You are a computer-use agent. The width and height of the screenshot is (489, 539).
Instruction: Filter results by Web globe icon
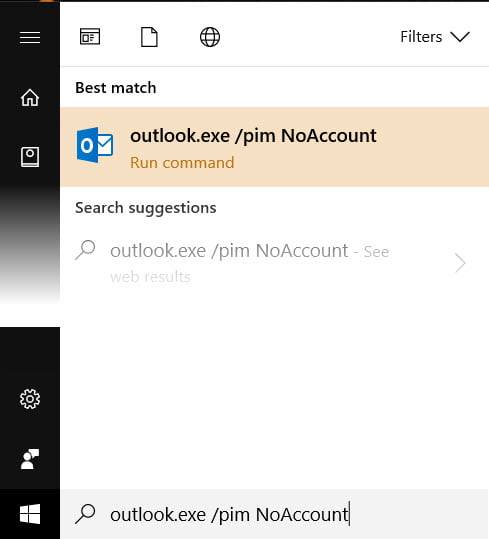click(210, 37)
